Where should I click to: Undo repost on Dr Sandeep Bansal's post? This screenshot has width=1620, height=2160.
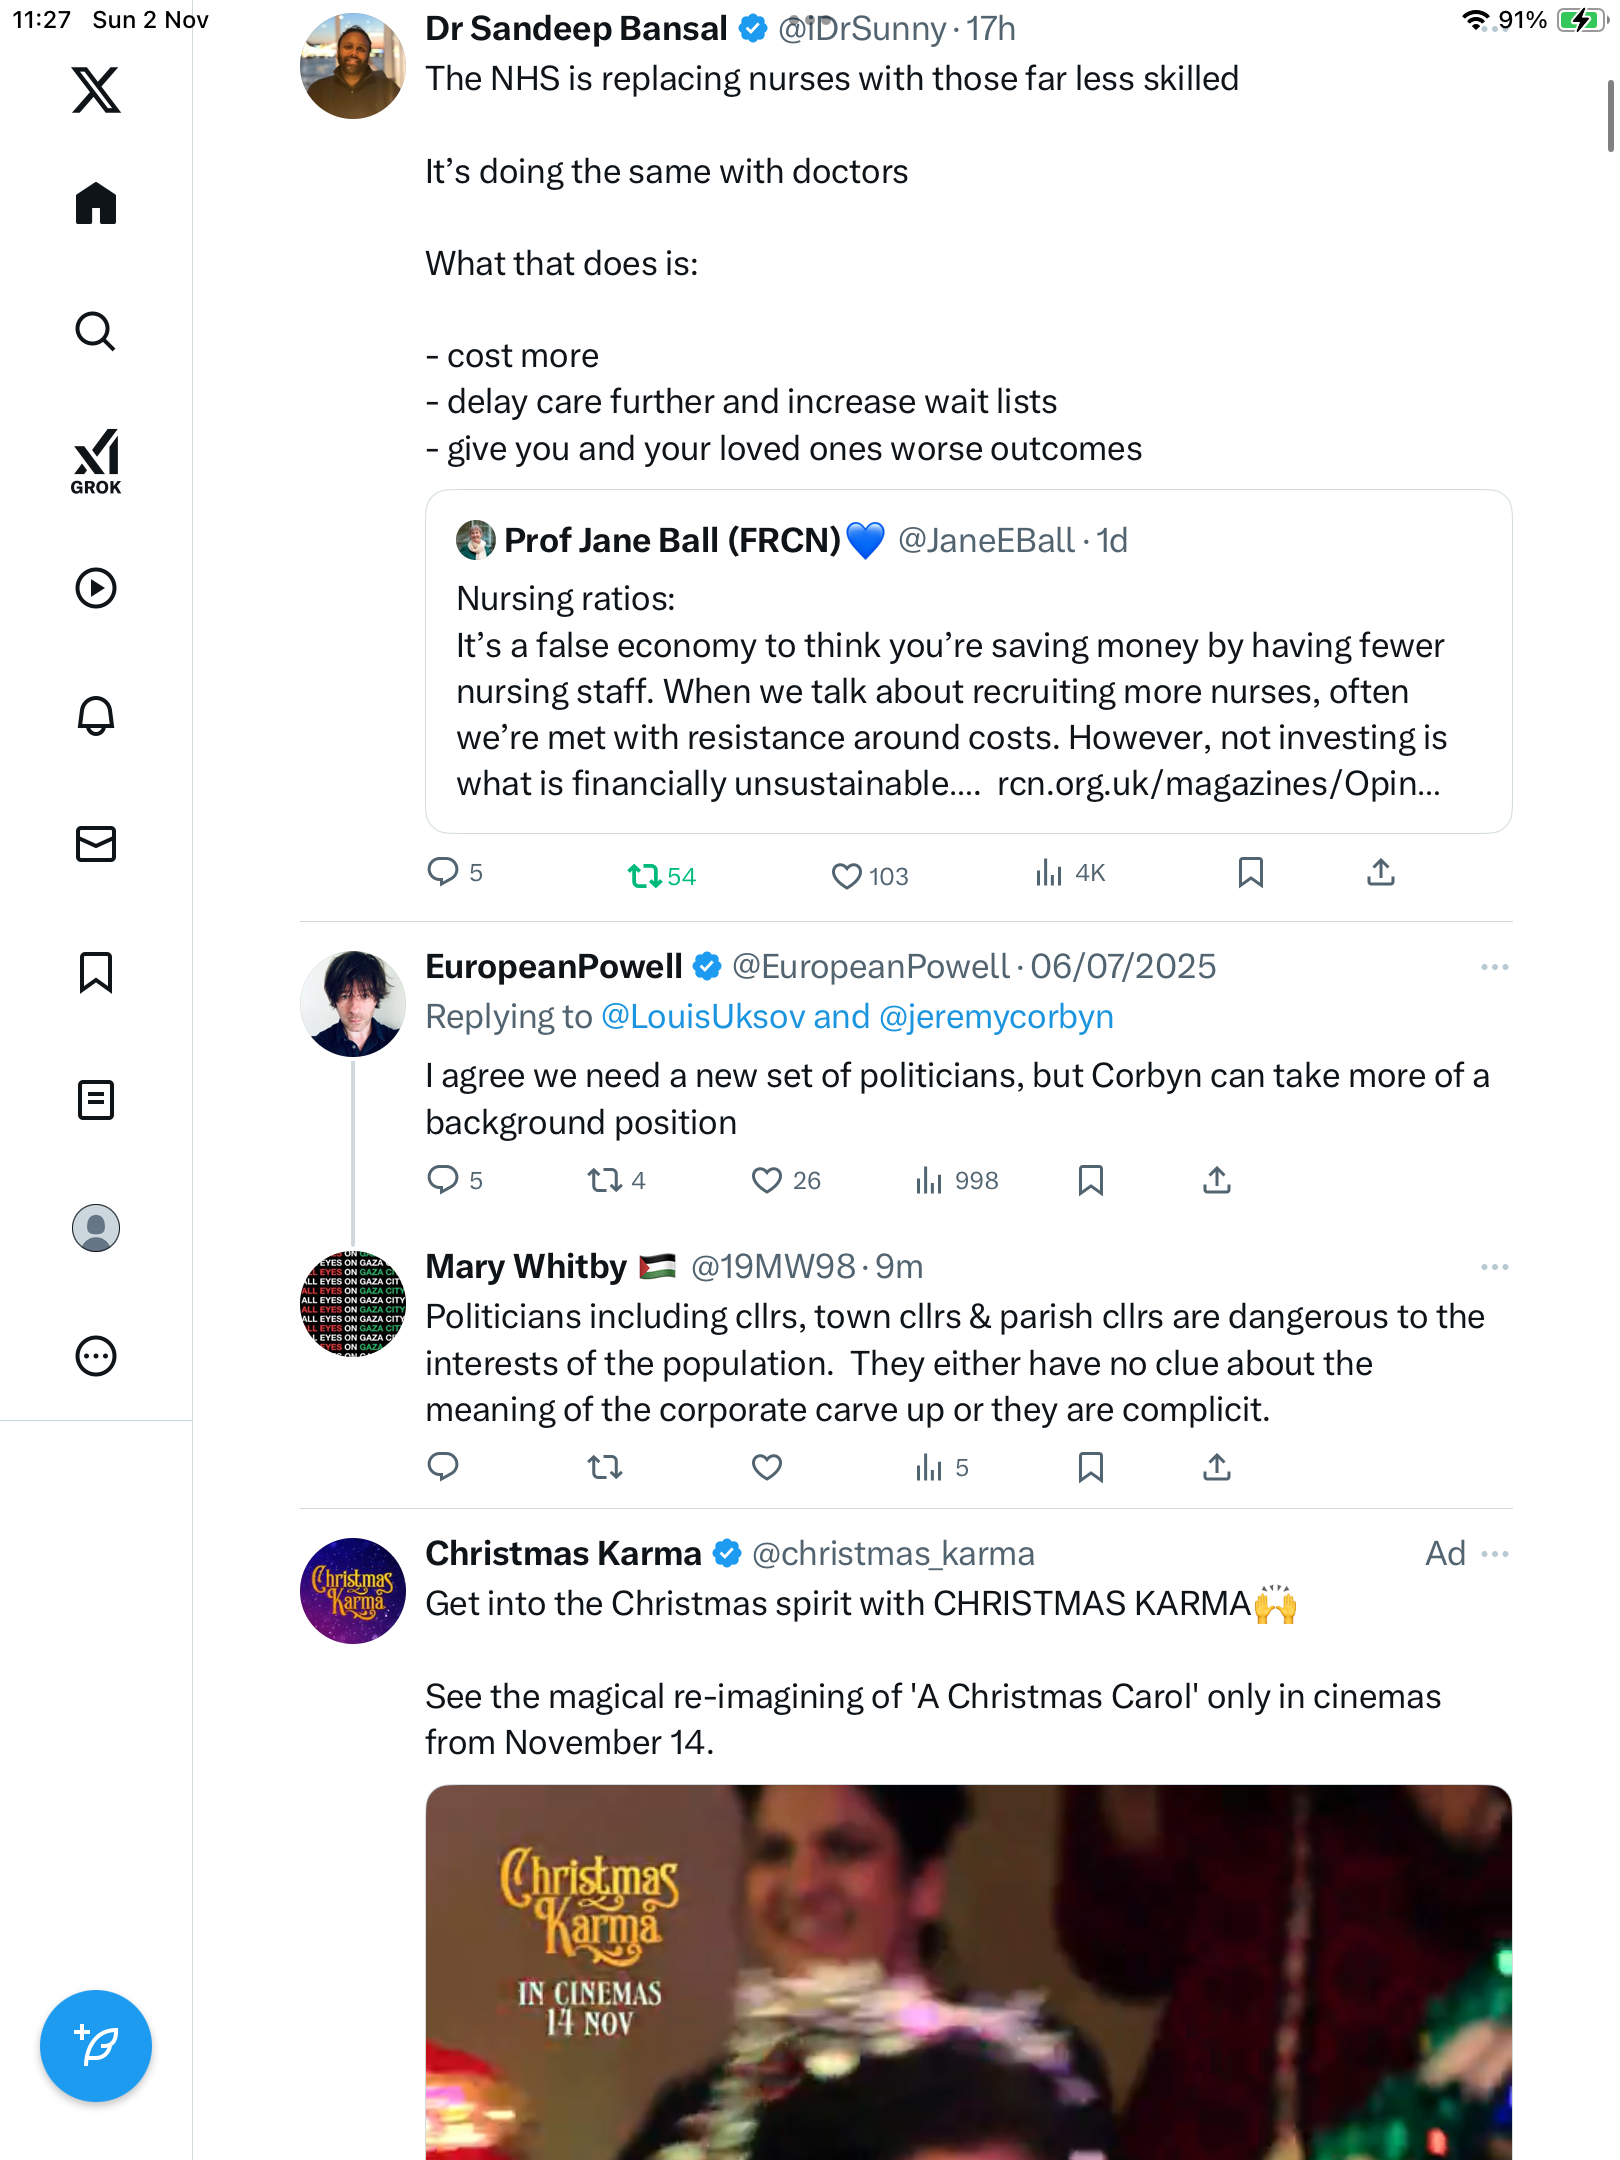[645, 876]
